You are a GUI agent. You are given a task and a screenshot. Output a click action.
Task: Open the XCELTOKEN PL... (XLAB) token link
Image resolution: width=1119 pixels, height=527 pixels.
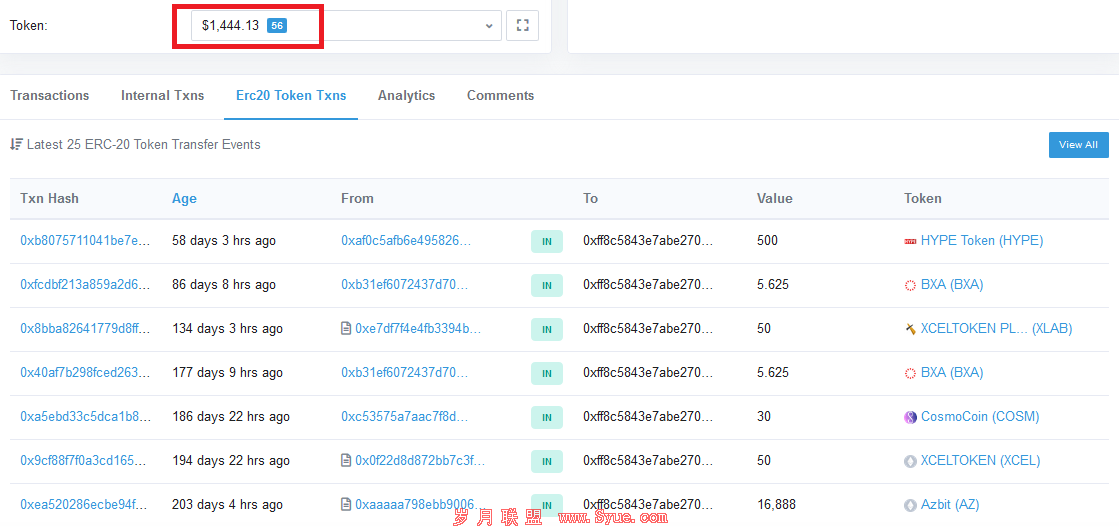point(996,328)
